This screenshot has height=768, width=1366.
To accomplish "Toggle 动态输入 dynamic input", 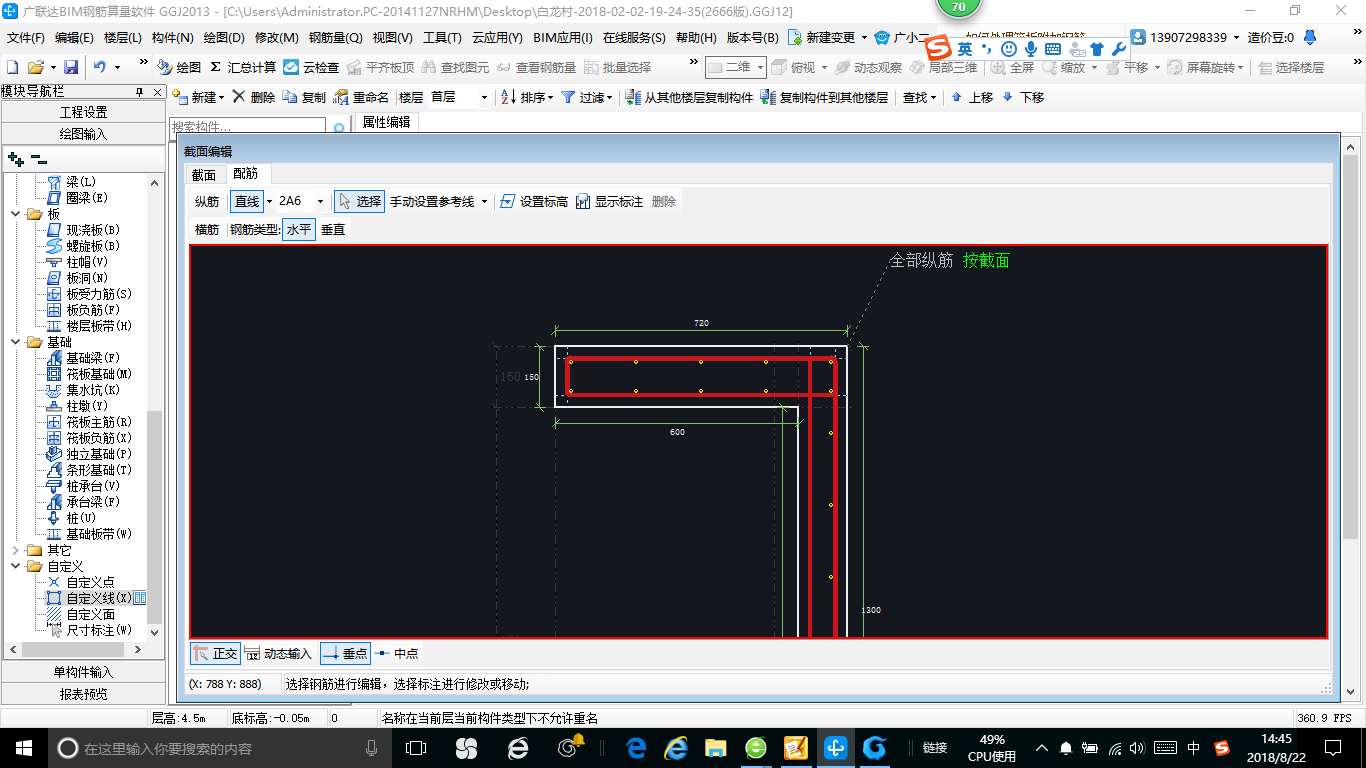I will [279, 653].
